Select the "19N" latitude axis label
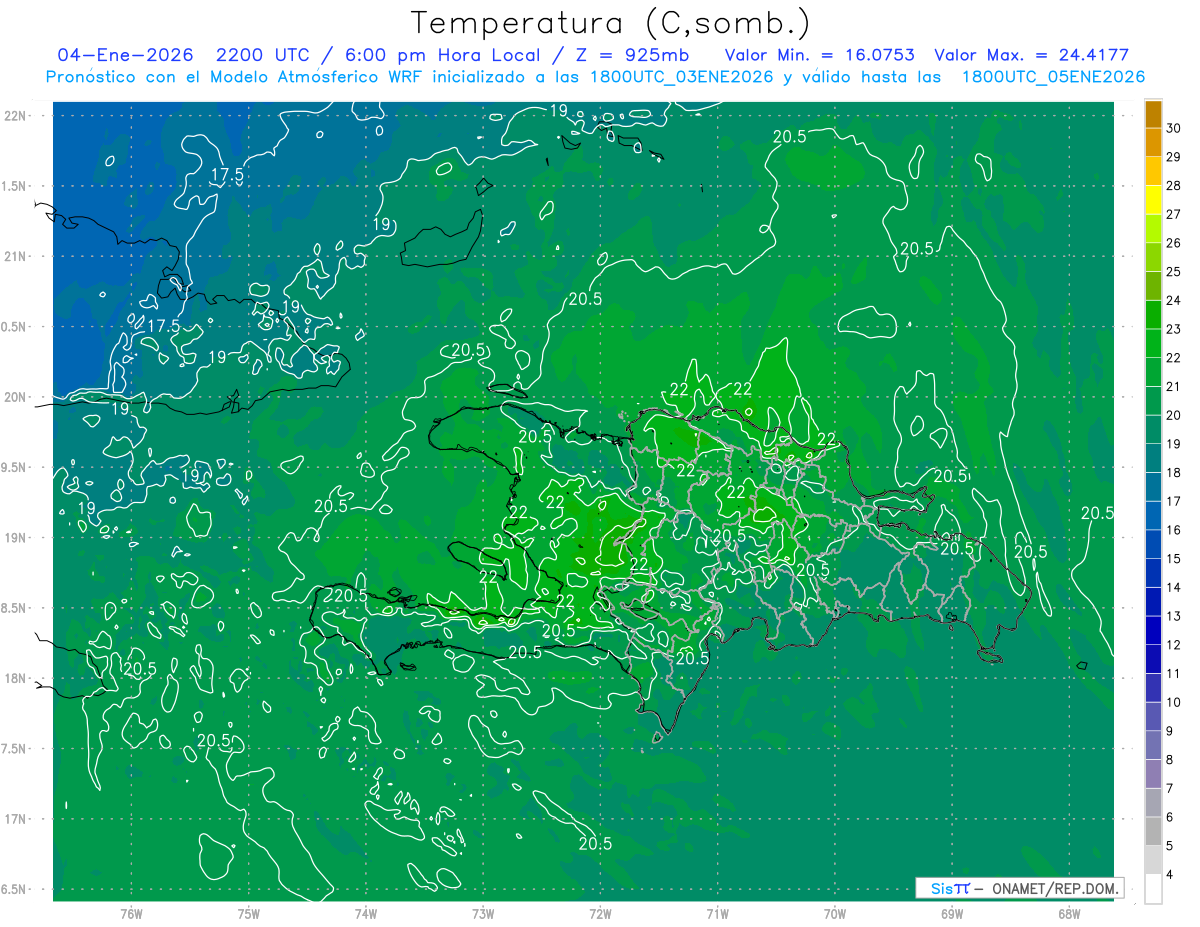This screenshot has height=927, width=1200. [x=16, y=538]
